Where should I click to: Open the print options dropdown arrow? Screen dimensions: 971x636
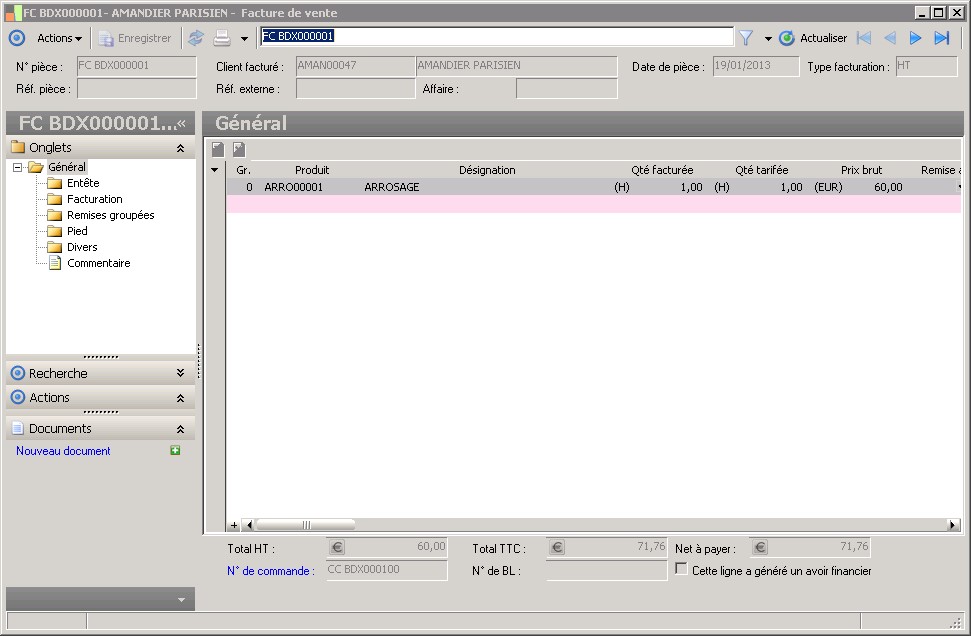point(244,39)
